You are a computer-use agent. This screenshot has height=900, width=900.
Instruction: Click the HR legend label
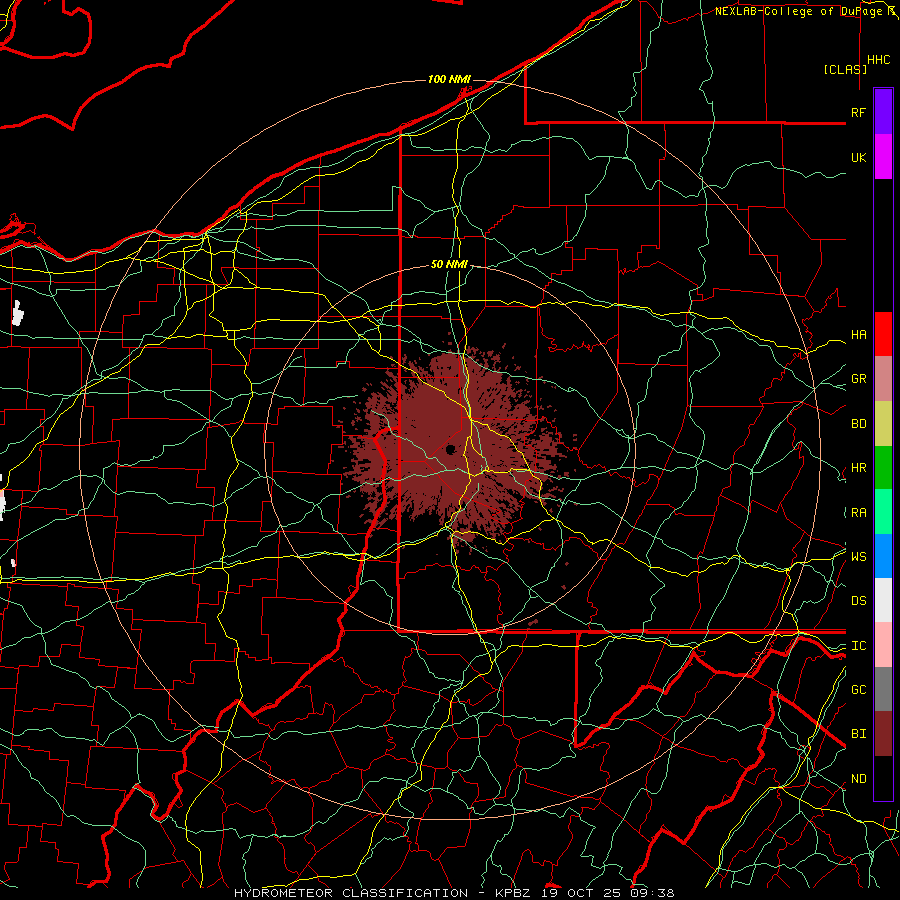[858, 468]
